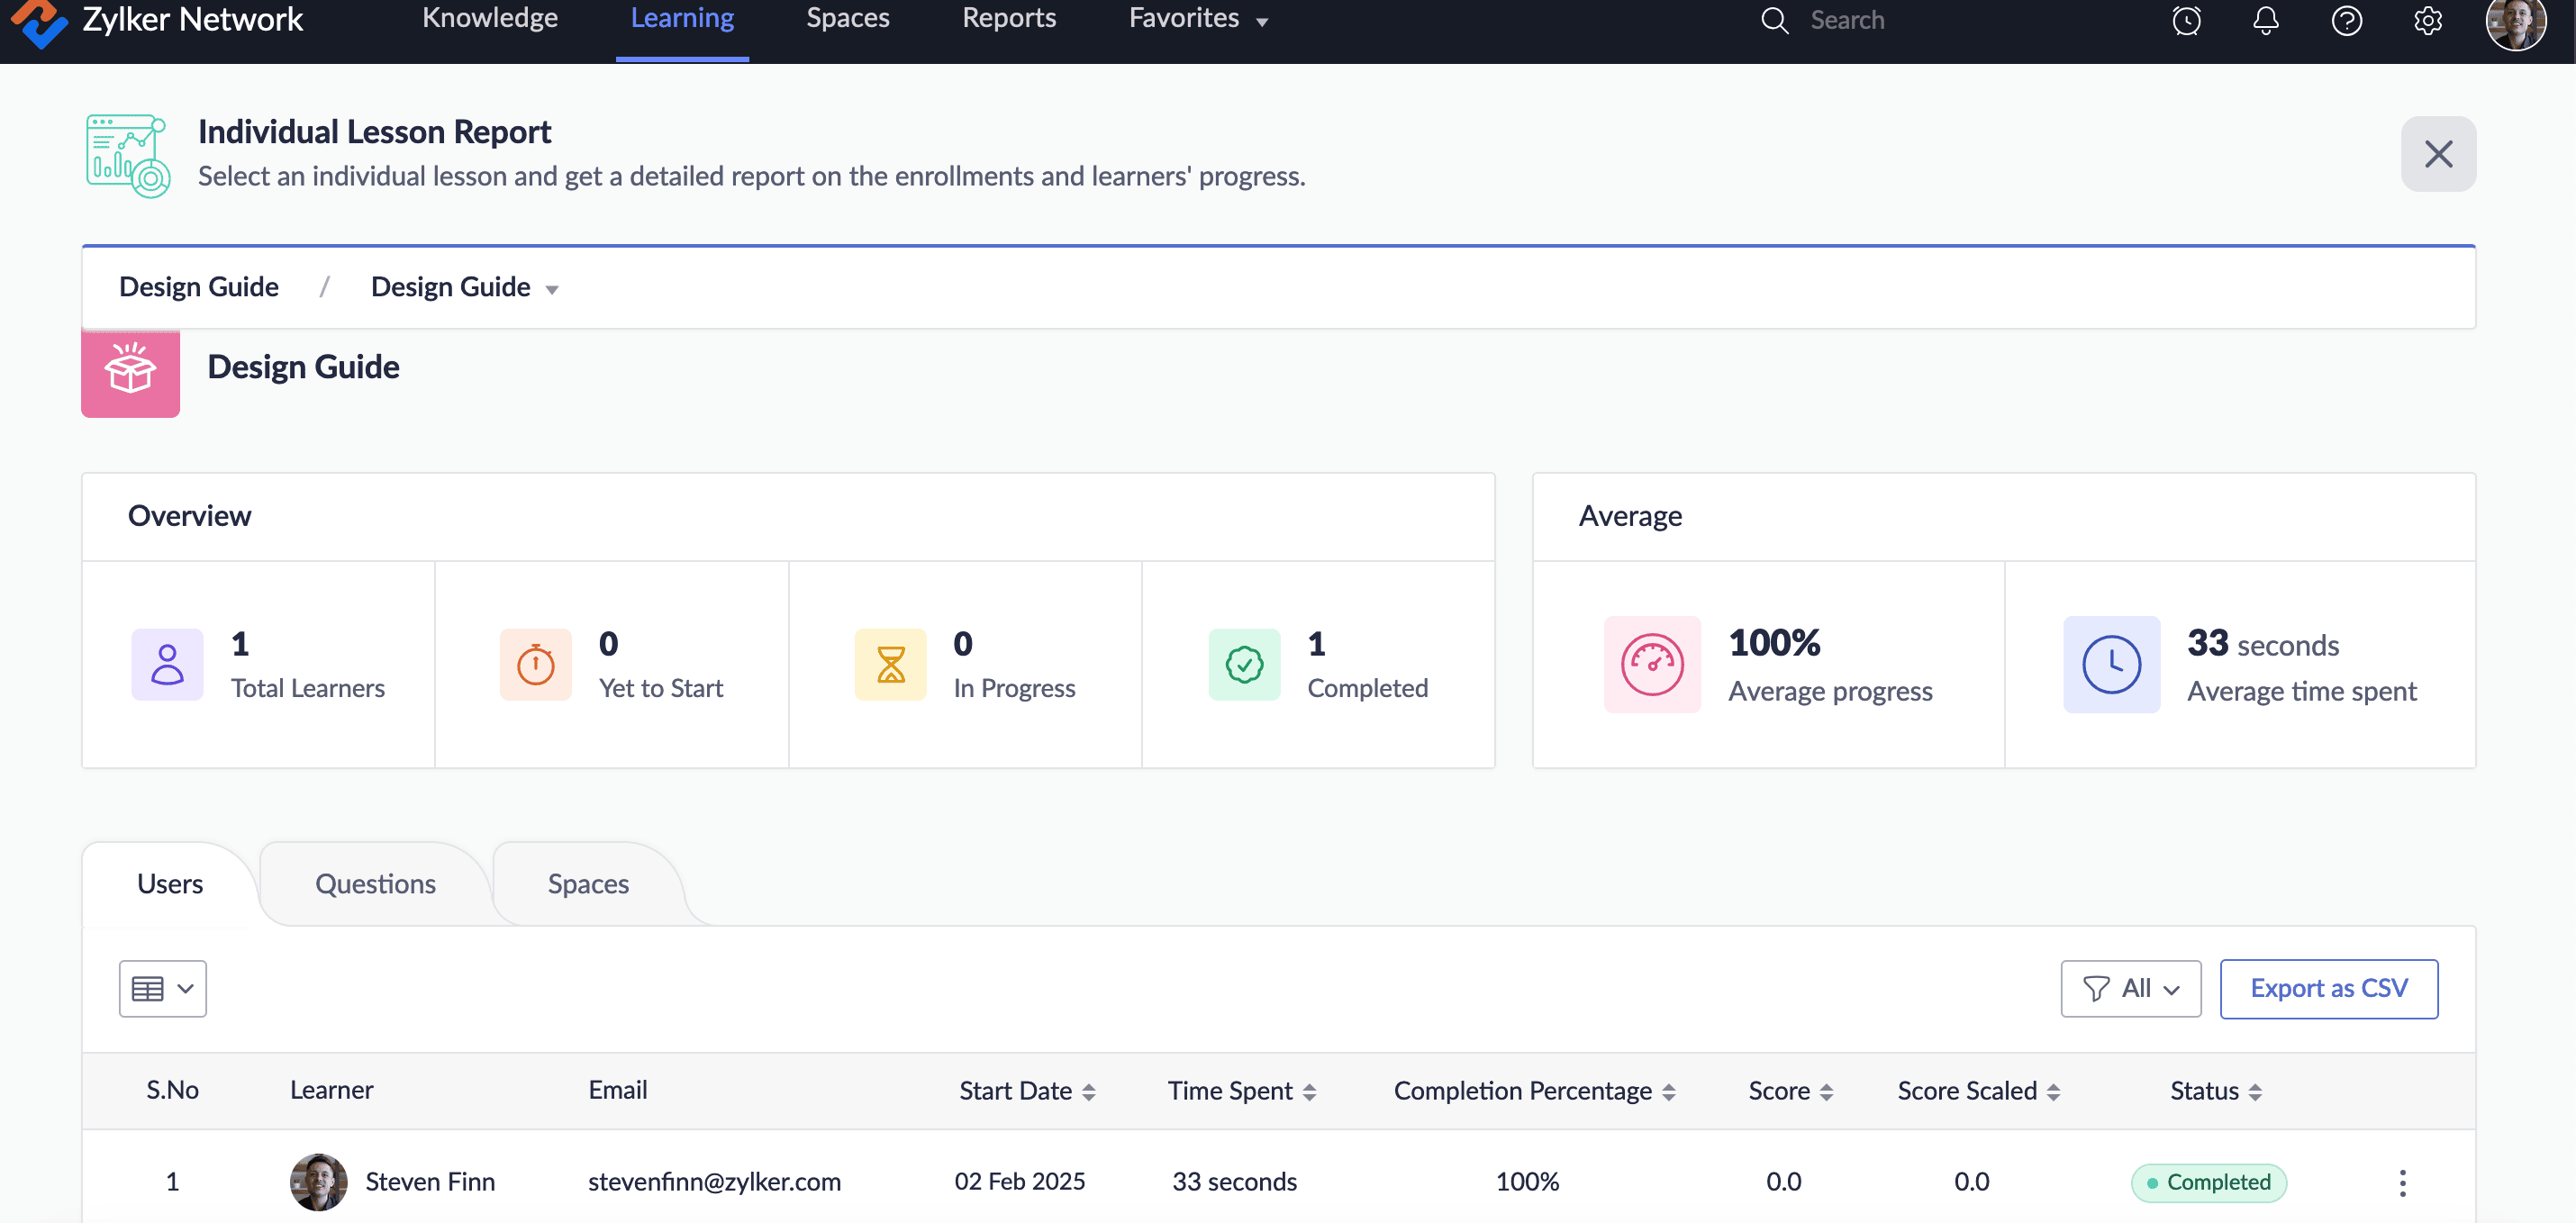This screenshot has height=1223, width=2576.
Task: Sort the table by Time Spent
Action: (x=1309, y=1091)
